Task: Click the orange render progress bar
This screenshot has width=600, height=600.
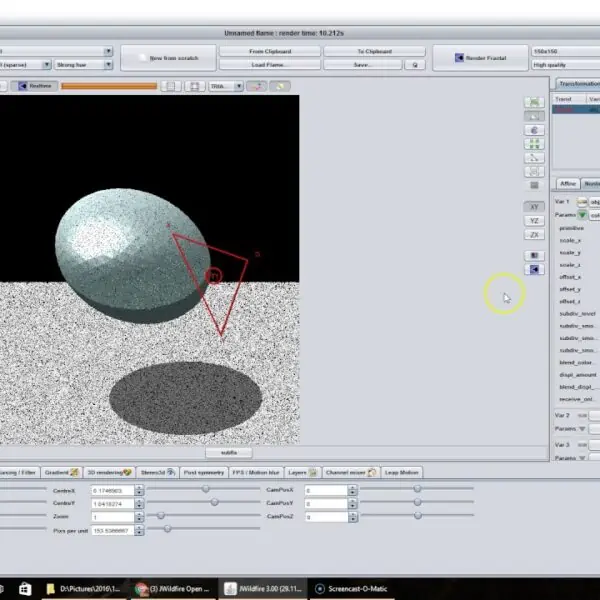Action: click(x=109, y=86)
